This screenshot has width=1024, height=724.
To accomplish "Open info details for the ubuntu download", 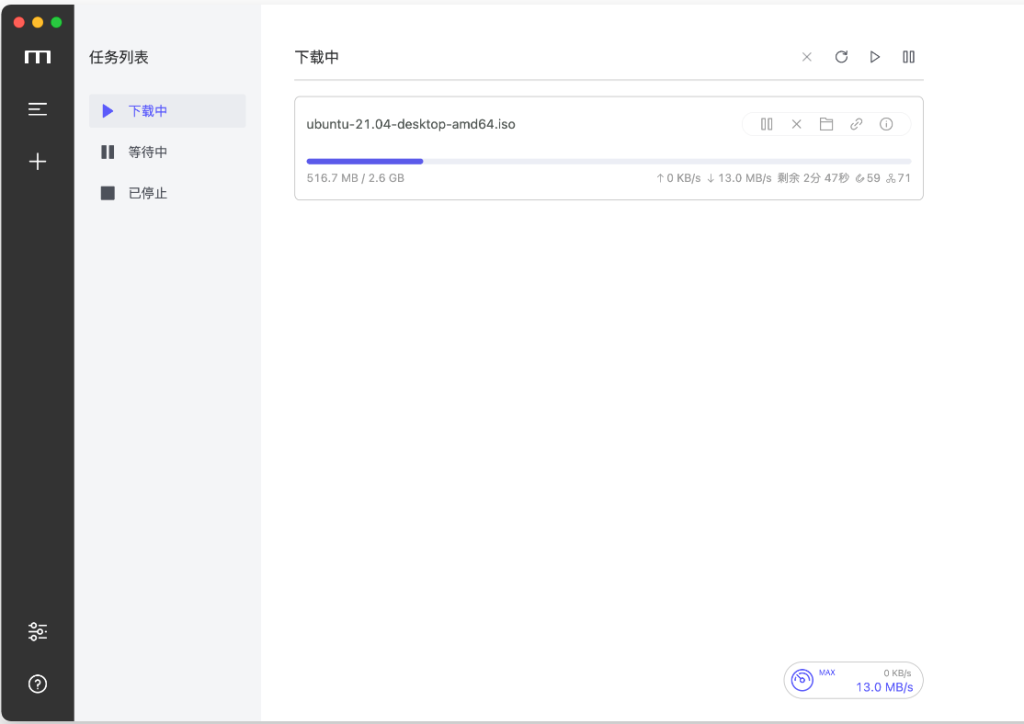I will (x=886, y=124).
